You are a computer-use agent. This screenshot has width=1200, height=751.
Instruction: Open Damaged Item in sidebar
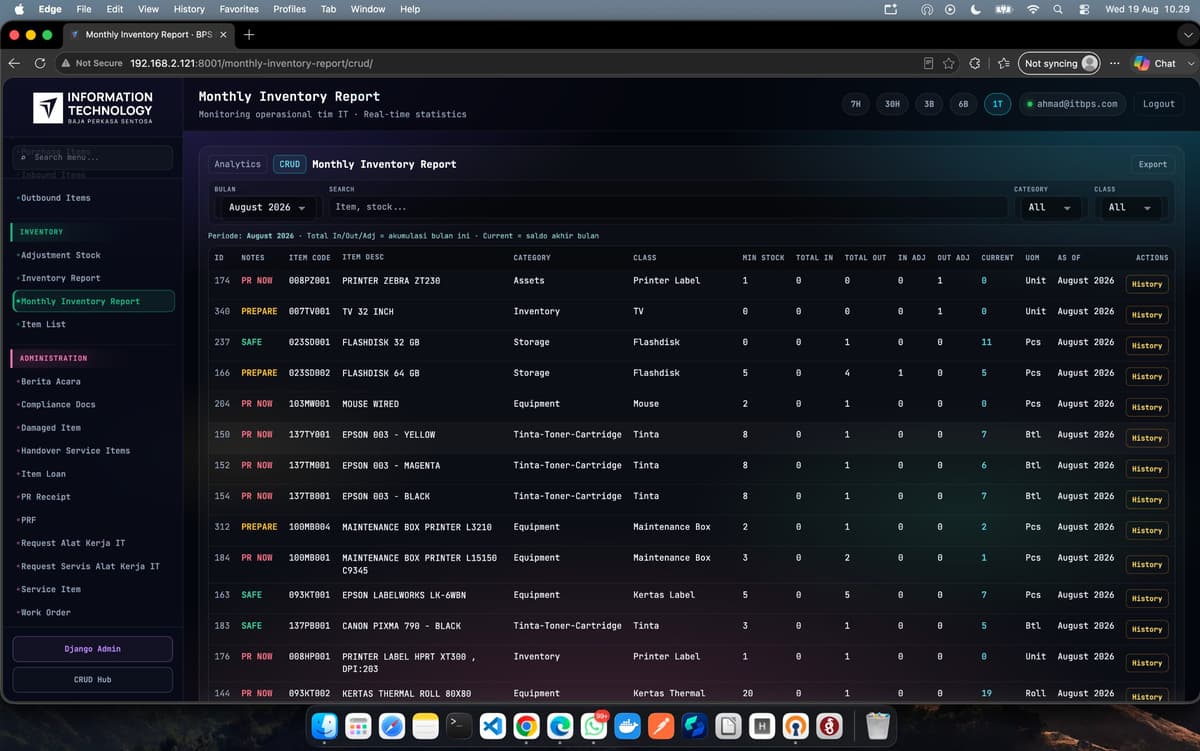51,427
